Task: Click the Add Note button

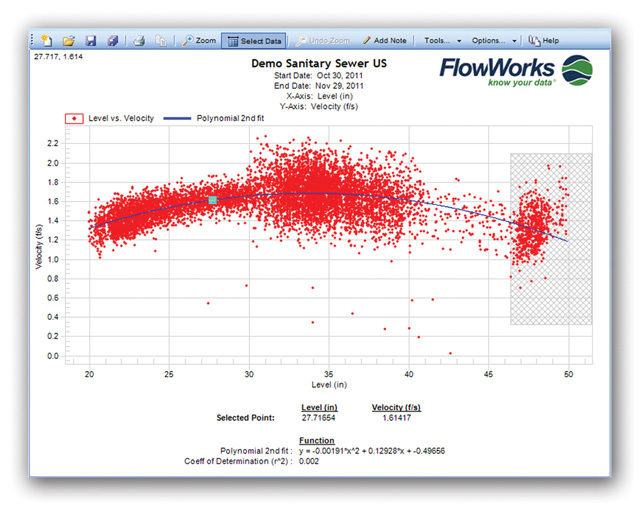Action: click(384, 40)
